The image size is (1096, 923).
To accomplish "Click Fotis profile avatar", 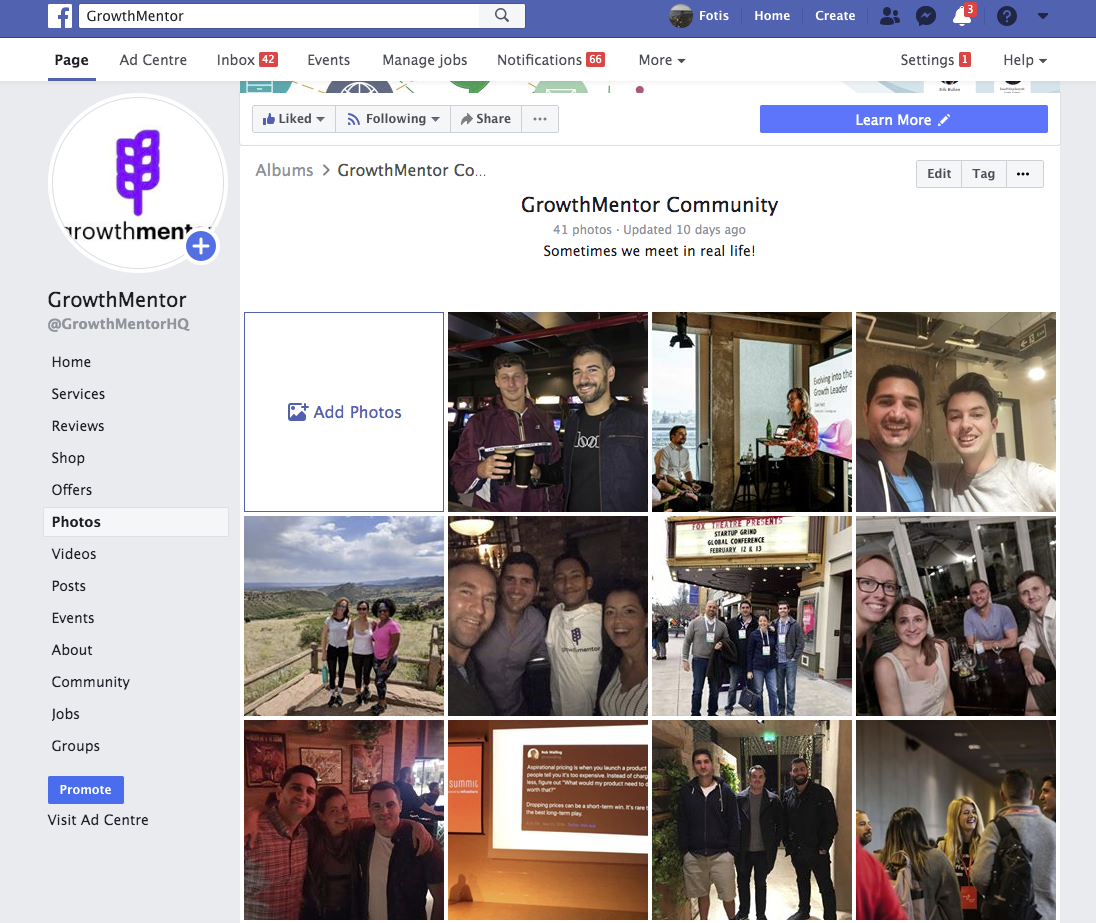I will tap(680, 15).
